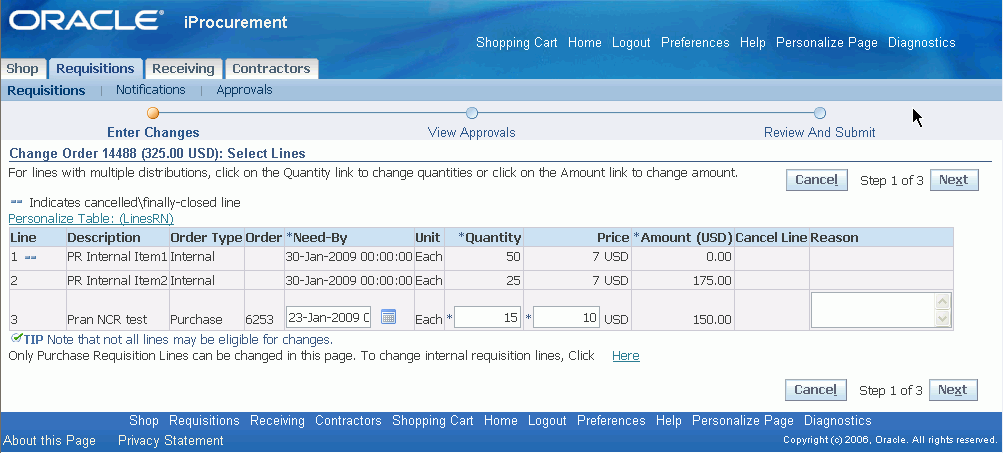Focus the Quantity field showing 15
1003x453 pixels.
click(x=487, y=317)
